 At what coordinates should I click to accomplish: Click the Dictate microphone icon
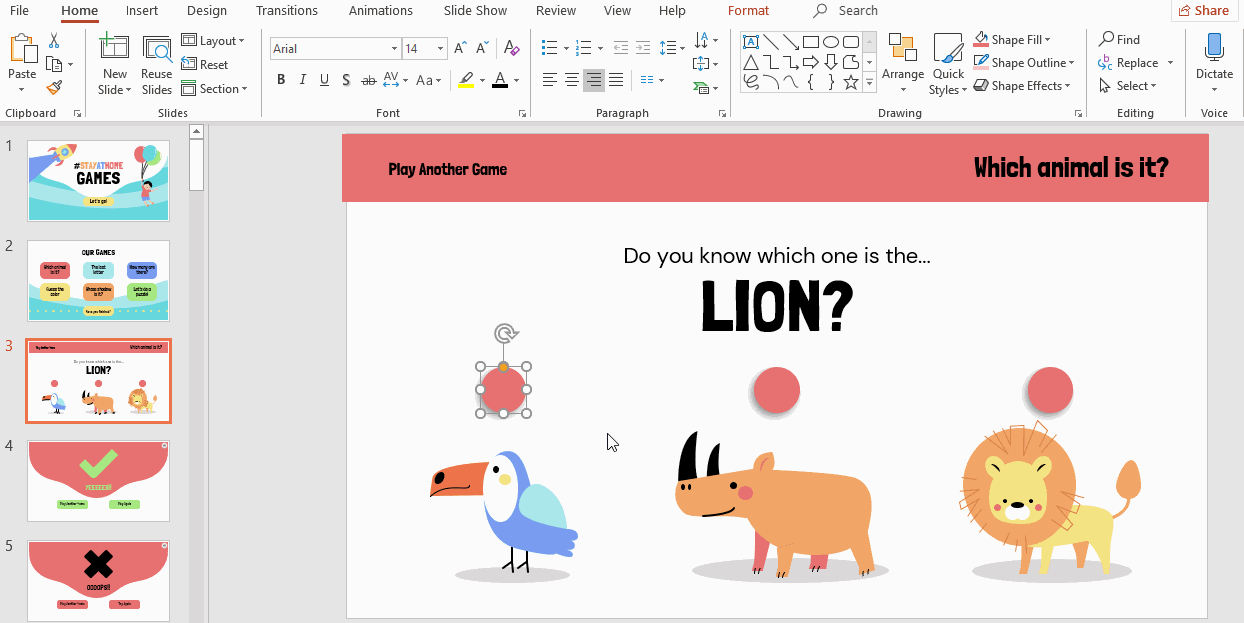tap(1214, 47)
